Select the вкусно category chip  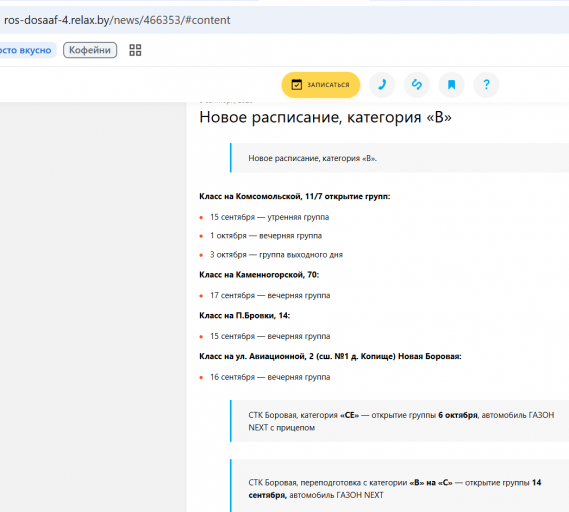click(x=25, y=50)
